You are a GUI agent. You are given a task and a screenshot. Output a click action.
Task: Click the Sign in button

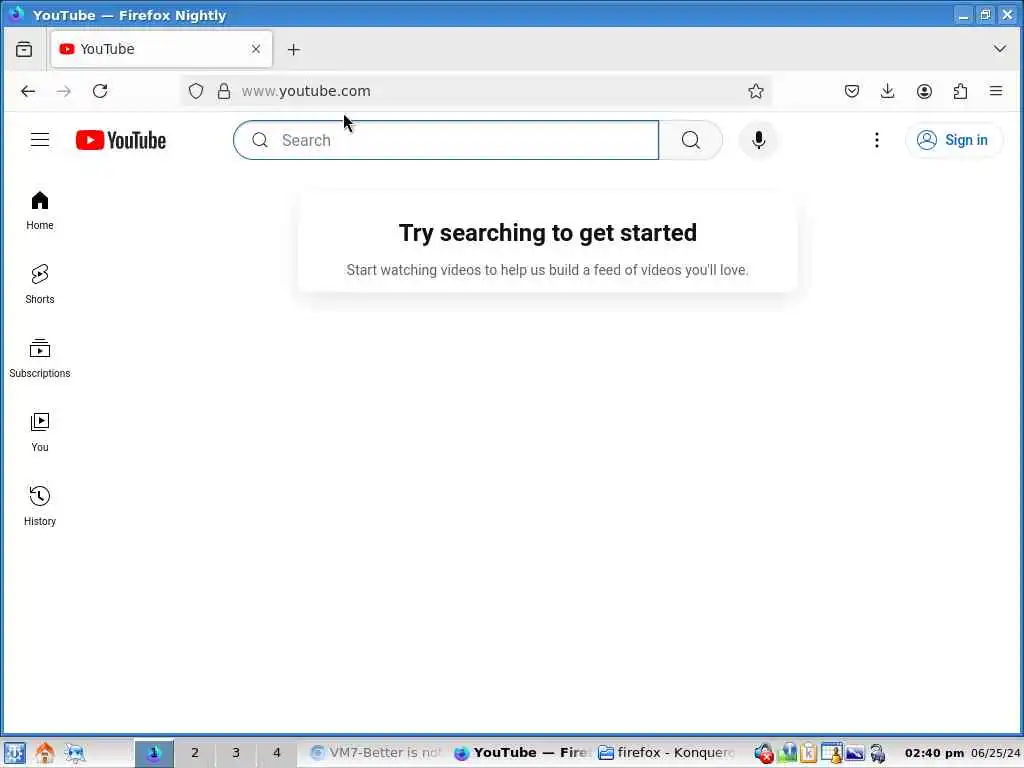[x=953, y=140]
